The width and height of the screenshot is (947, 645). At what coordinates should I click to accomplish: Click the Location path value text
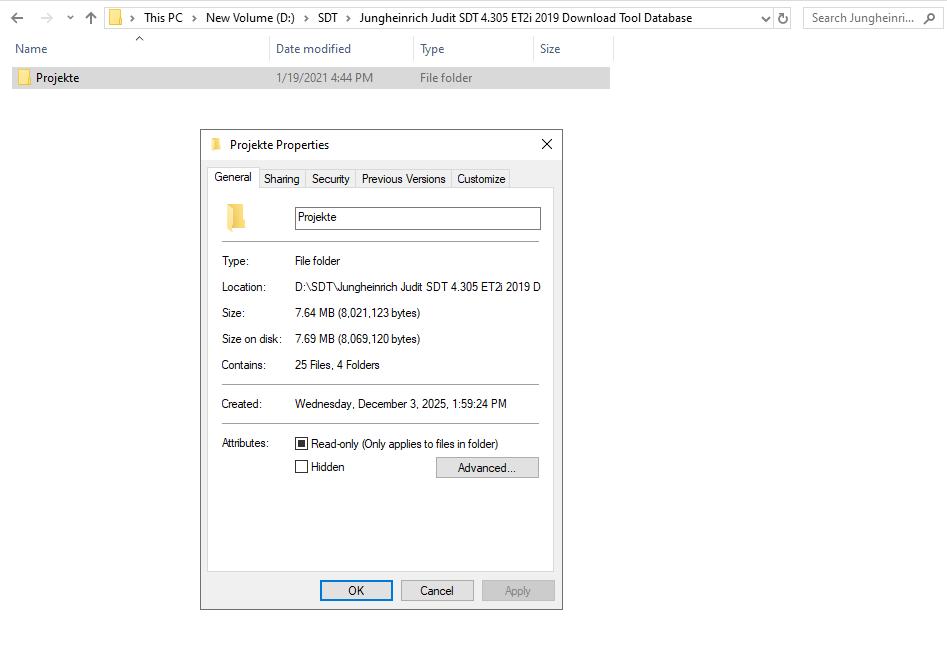[417, 287]
